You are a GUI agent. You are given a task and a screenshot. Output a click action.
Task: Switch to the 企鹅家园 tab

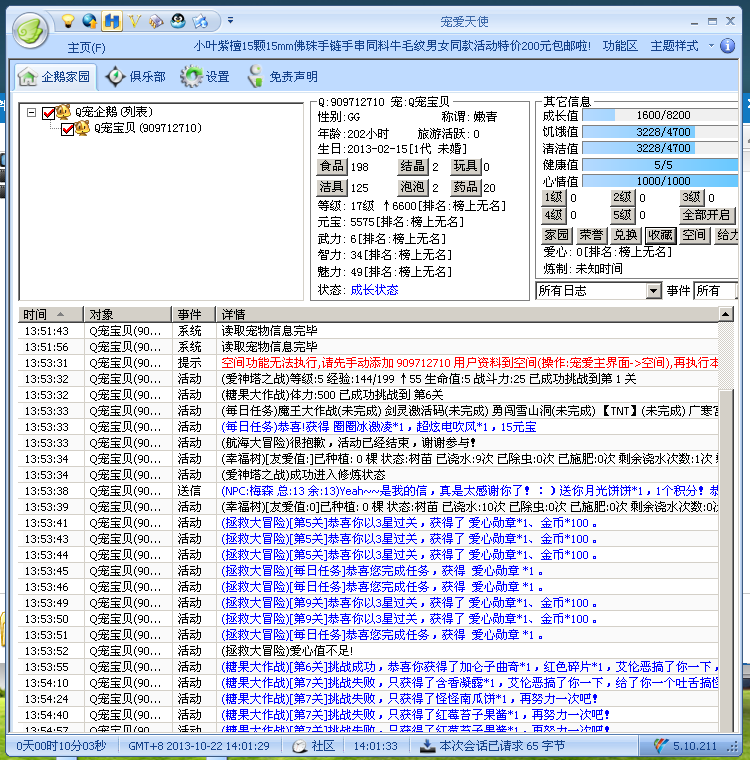55,77
